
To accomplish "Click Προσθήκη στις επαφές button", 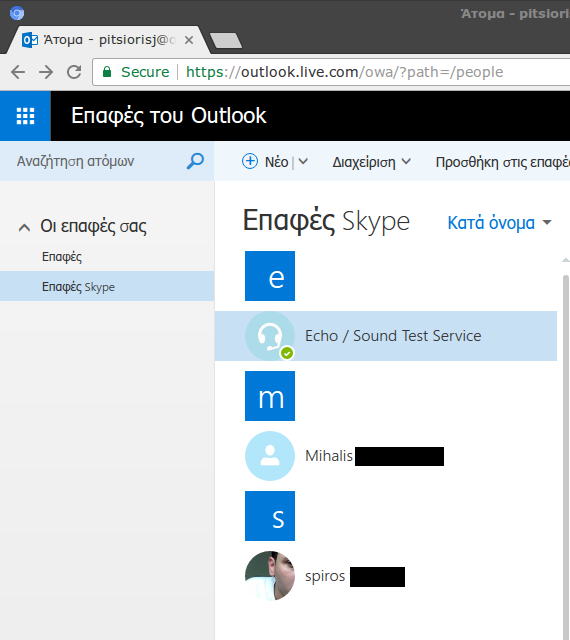I will (503, 162).
